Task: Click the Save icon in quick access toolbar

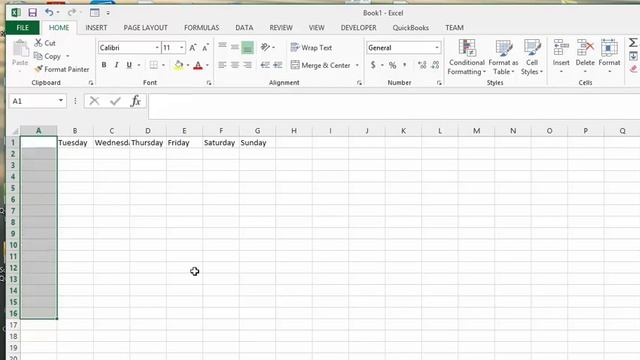Action: (32, 13)
